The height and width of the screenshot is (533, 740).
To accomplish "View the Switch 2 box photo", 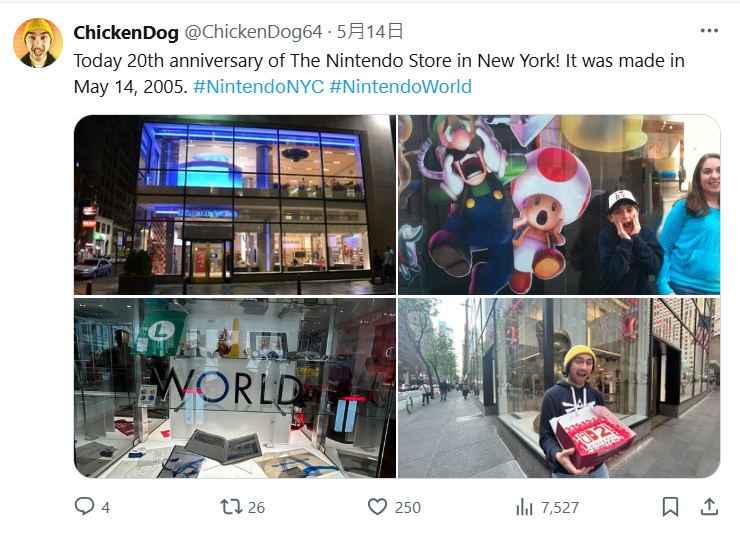I will coord(559,388).
